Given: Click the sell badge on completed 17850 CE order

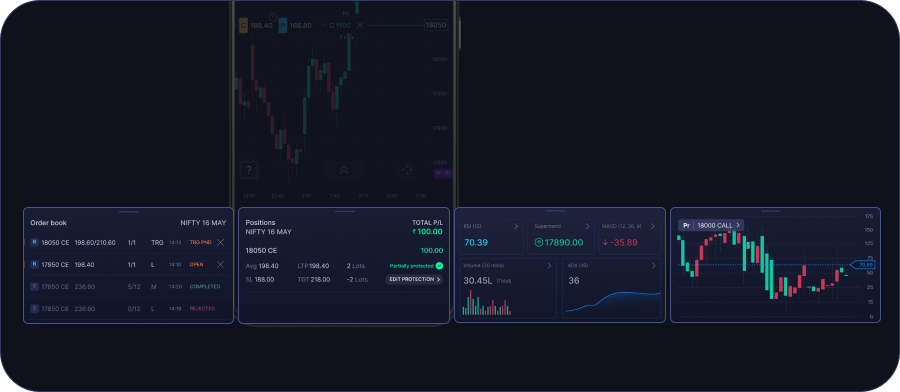Looking at the screenshot, I should click(x=34, y=286).
